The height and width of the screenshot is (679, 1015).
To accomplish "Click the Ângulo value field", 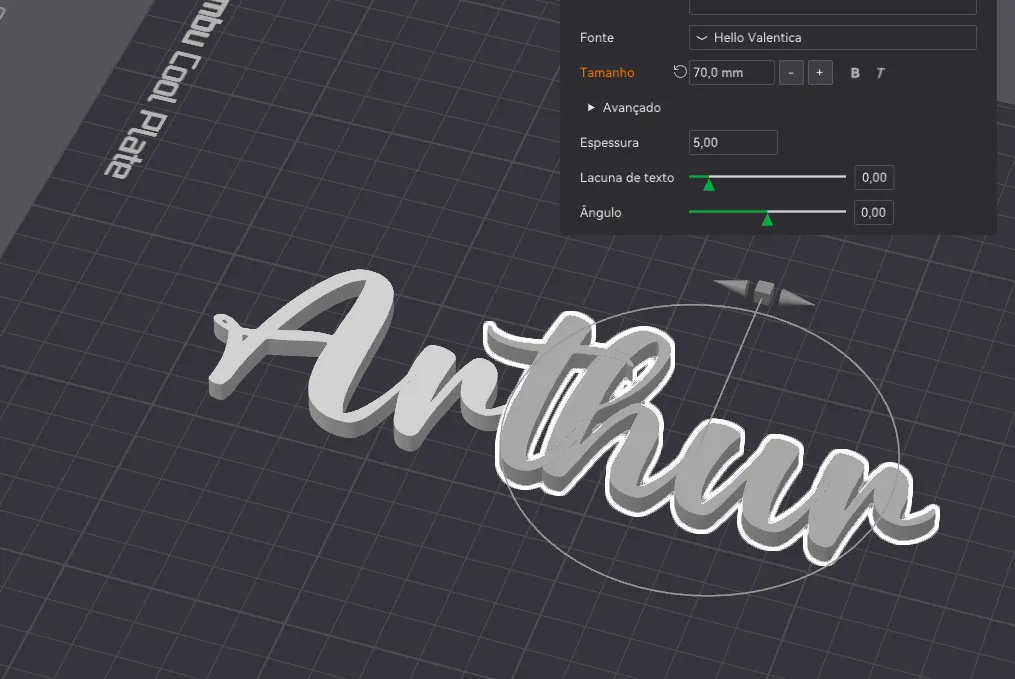I will pyautogui.click(x=874, y=212).
